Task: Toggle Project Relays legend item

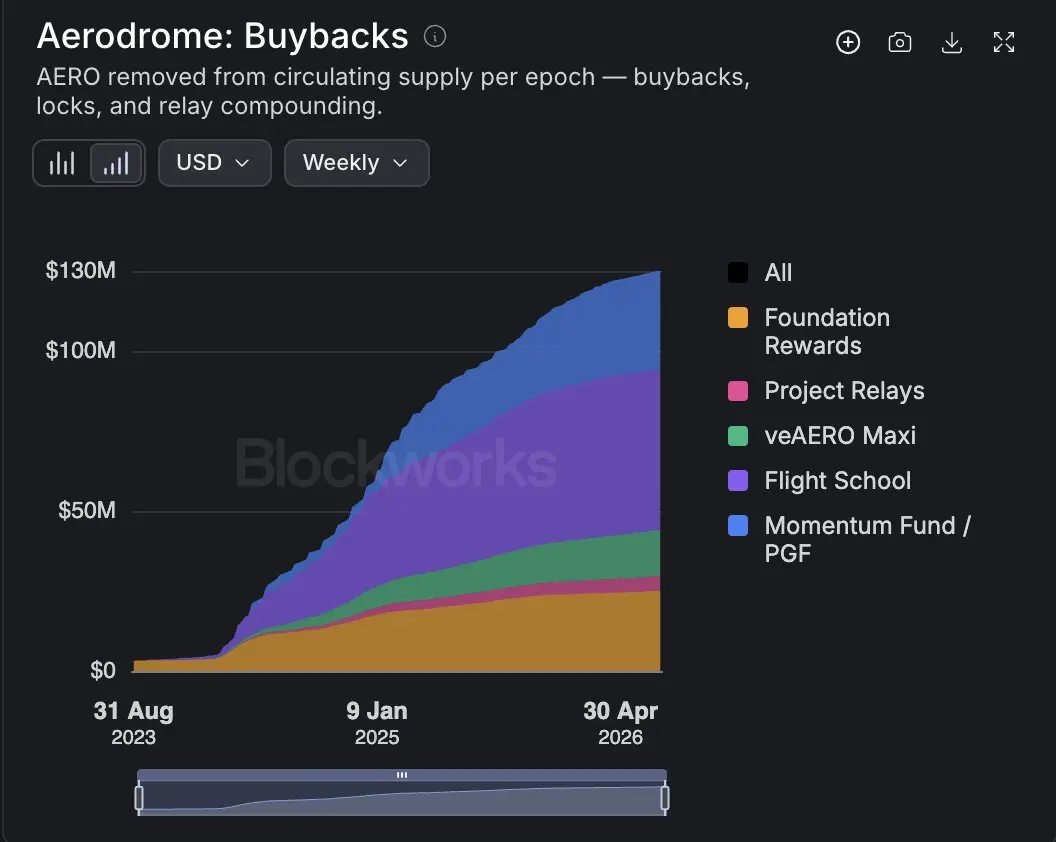Action: 826,391
